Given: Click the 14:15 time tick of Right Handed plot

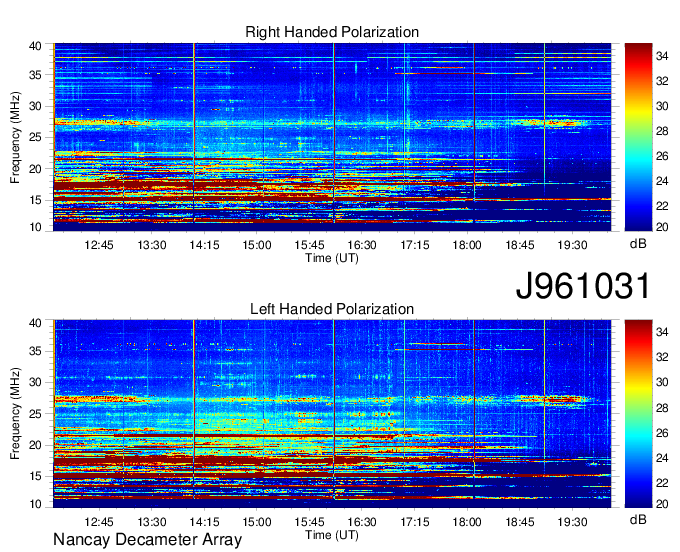Looking at the screenshot, I should 204,245.
